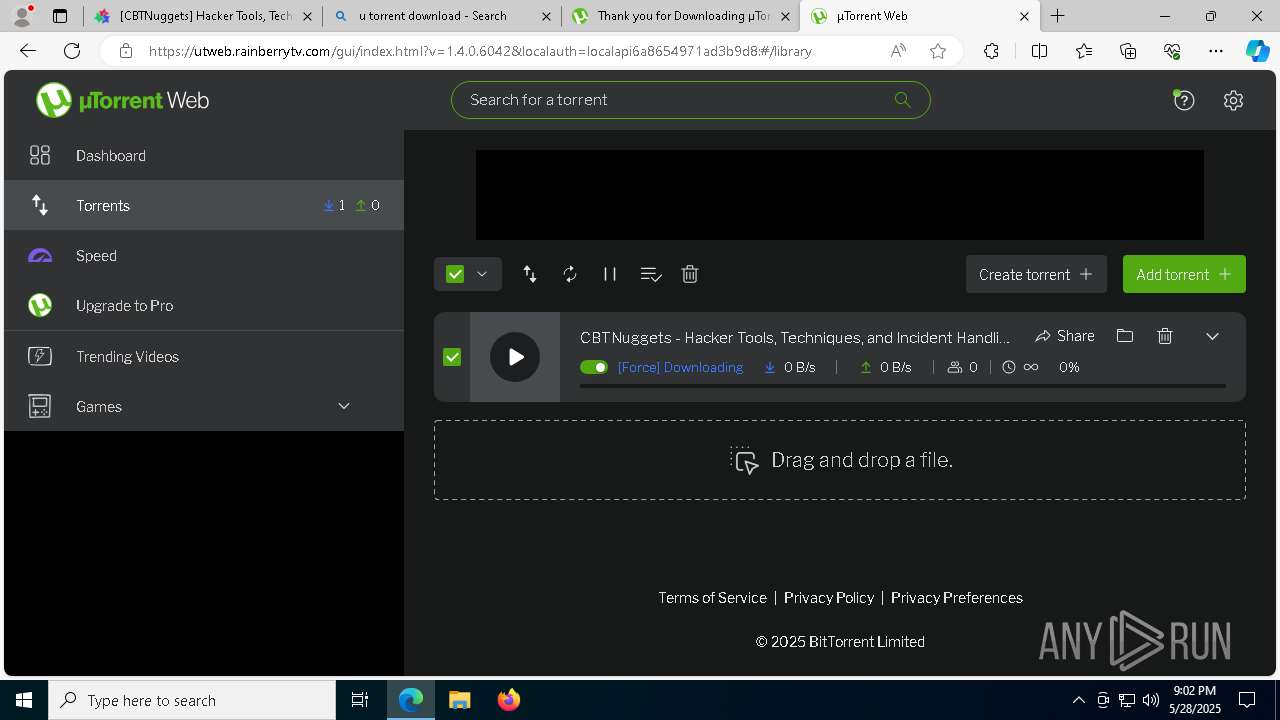Viewport: 1280px width, 720px height.
Task: Expand the Games sidebar section
Action: (344, 406)
